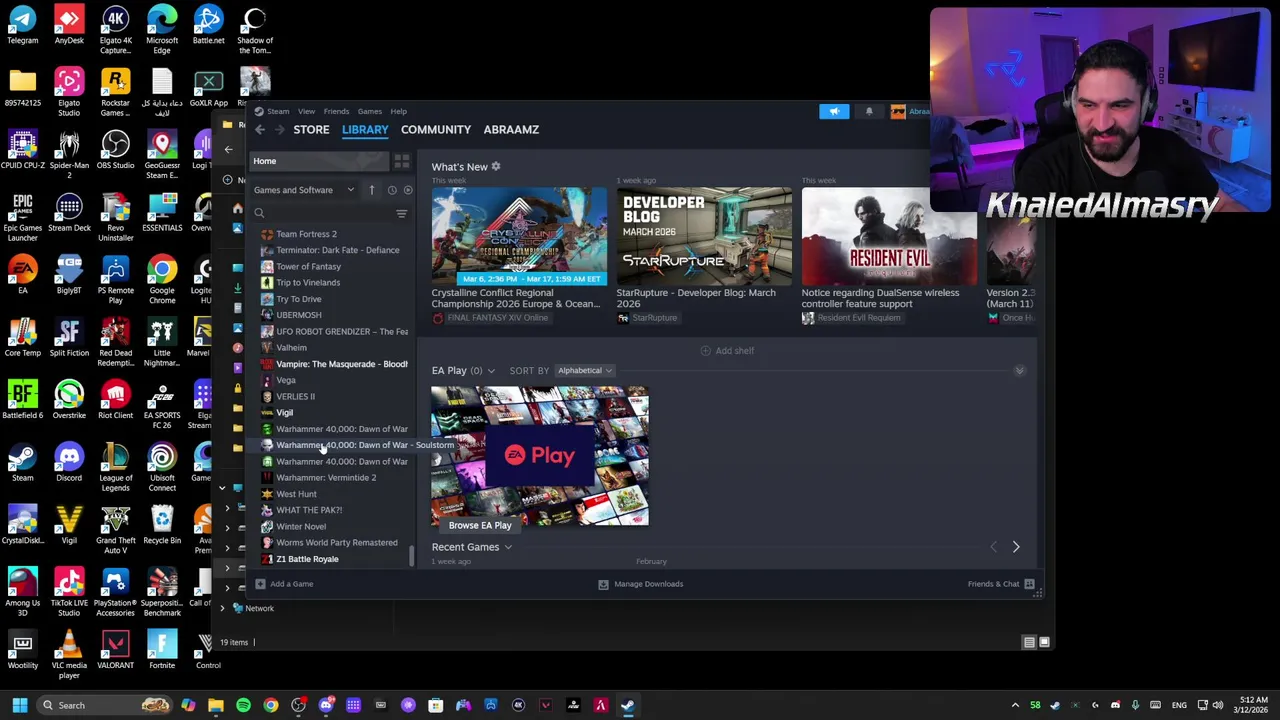Select Terminator: Dark Fate - Defiance
Screen dimensions: 1280x720
337,250
